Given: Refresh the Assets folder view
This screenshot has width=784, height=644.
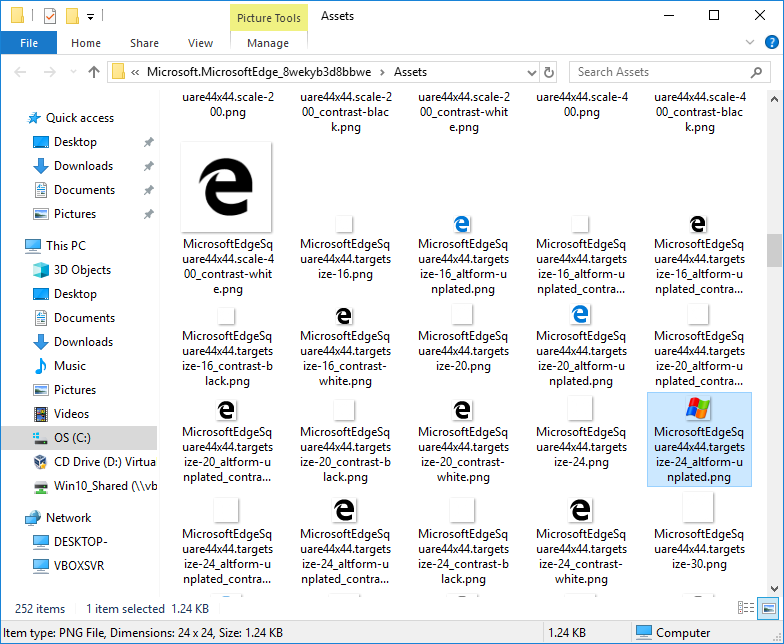Looking at the screenshot, I should 548,72.
